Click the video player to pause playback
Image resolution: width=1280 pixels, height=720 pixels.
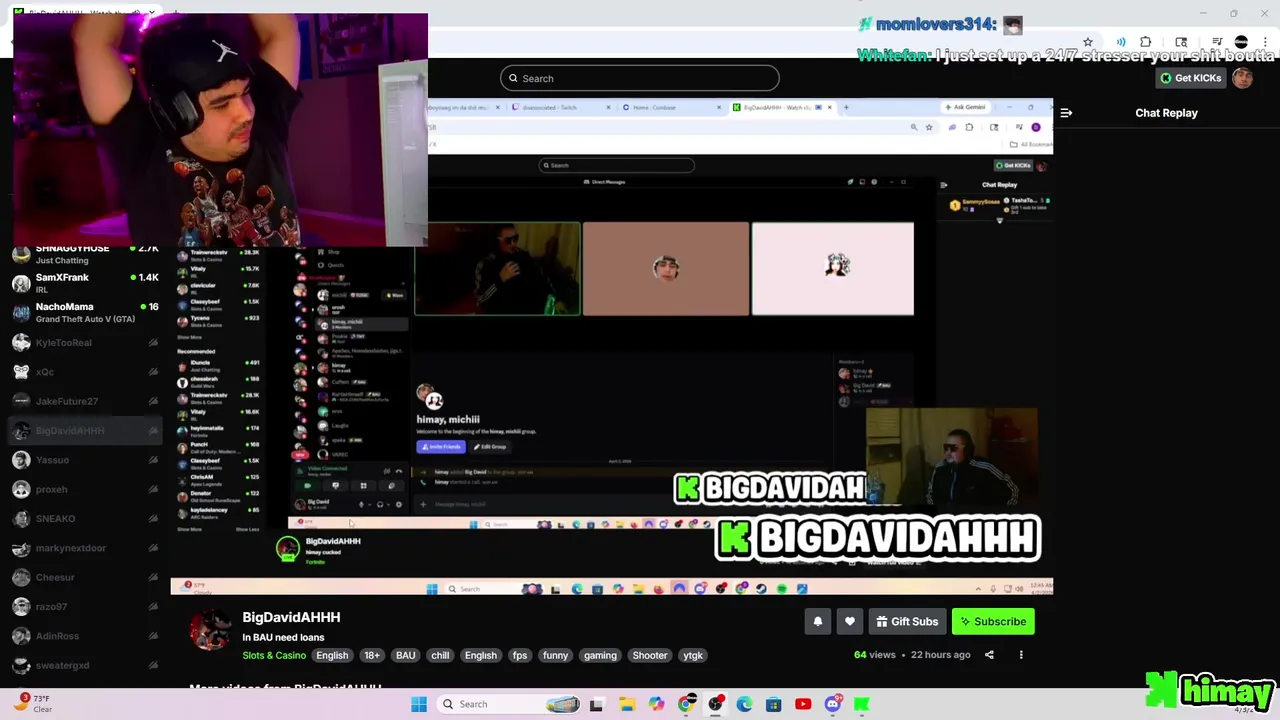point(611,346)
